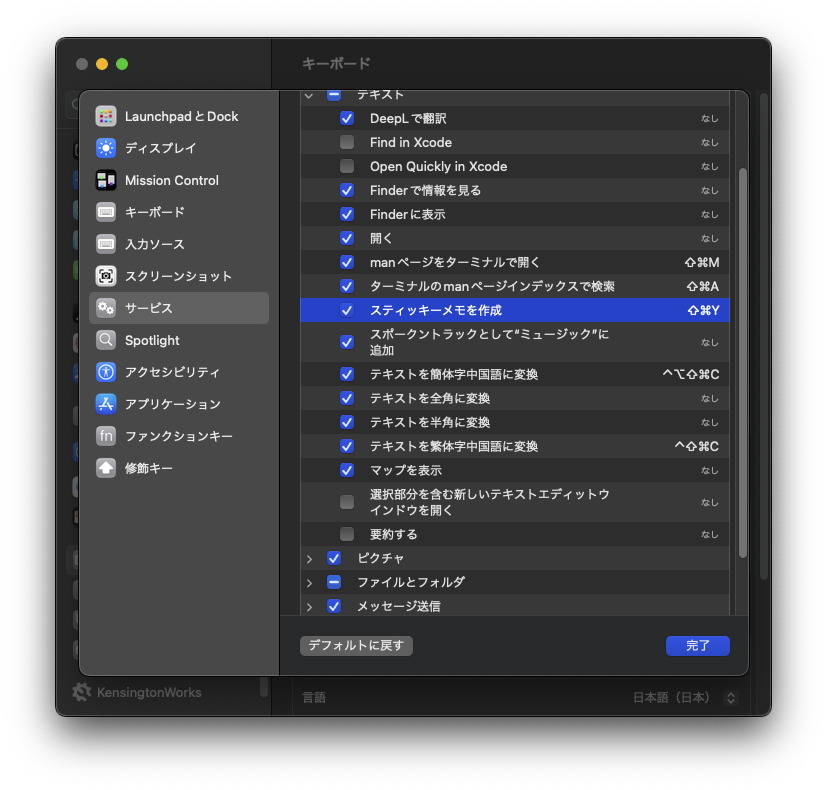Expand the メッセージ送信 group

[x=310, y=607]
